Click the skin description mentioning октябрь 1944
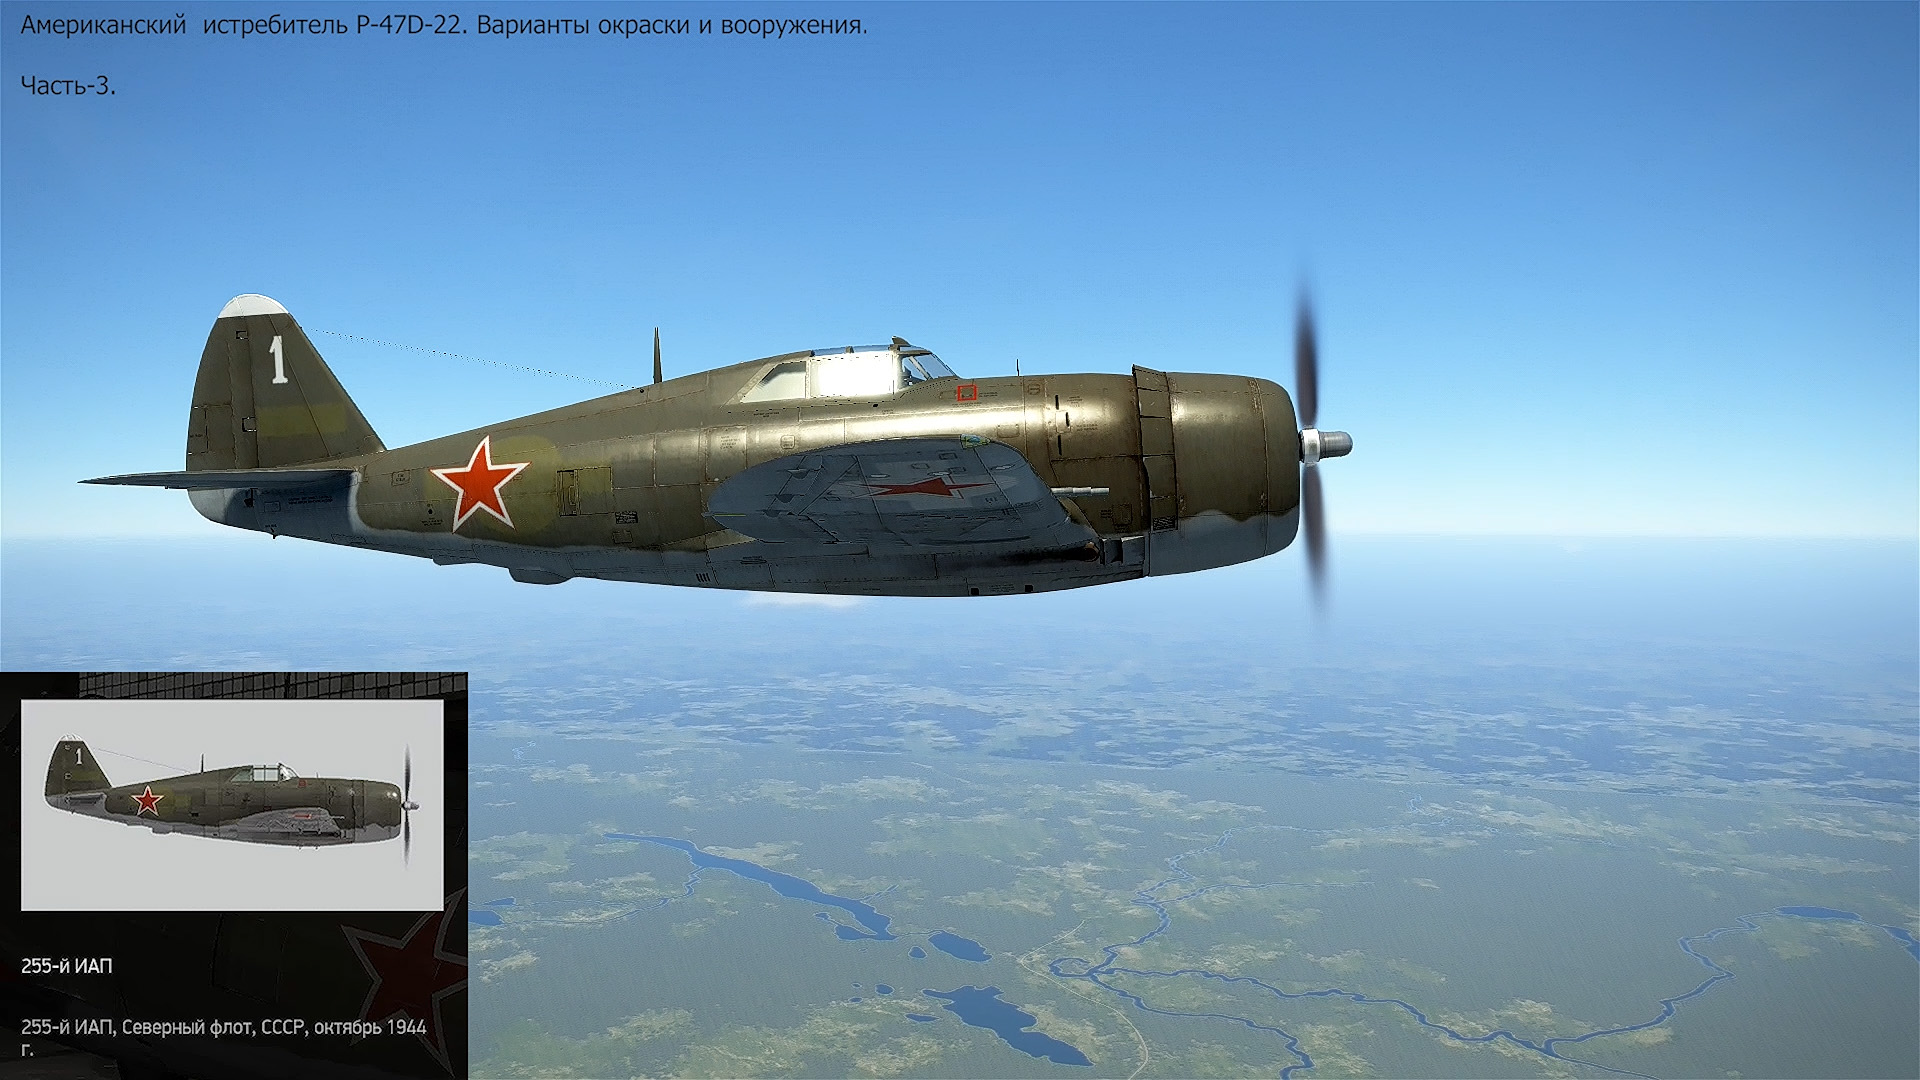1920x1080 pixels. point(223,1028)
